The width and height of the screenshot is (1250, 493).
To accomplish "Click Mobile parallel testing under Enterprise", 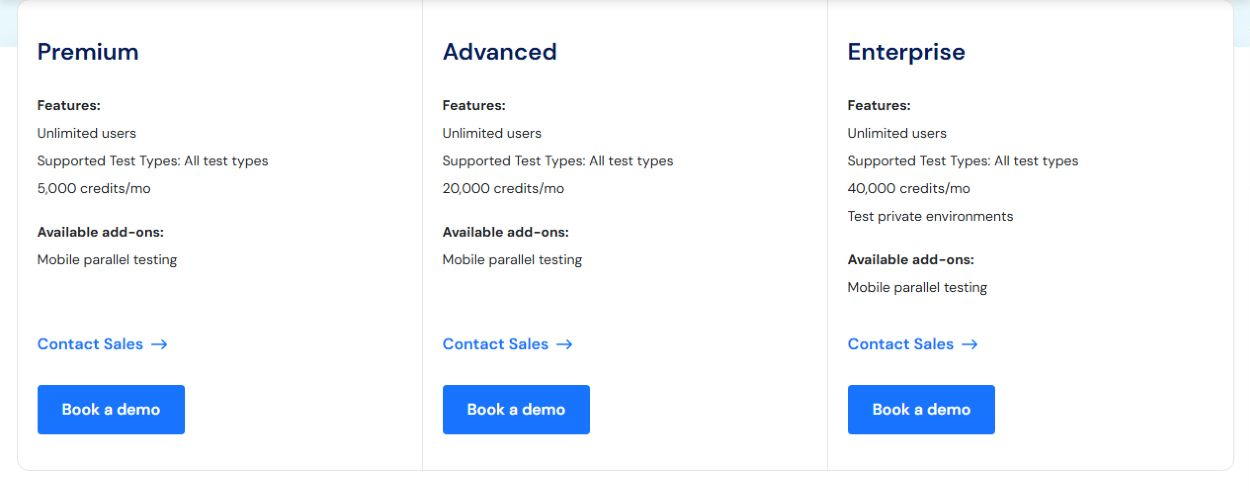I will [x=917, y=287].
